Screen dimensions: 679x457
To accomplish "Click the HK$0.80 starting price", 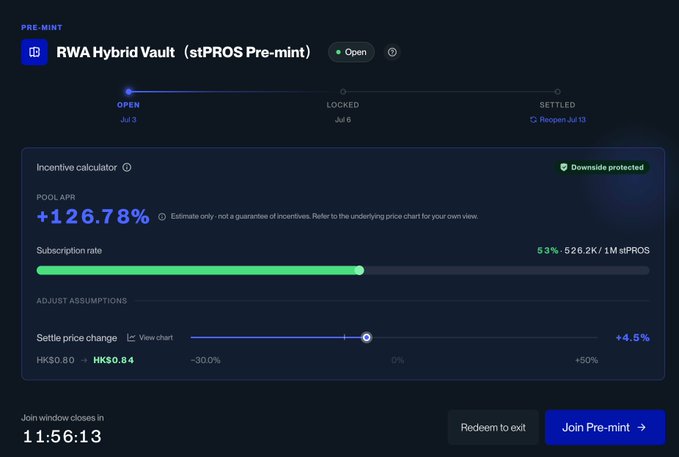I will pyautogui.click(x=55, y=360).
